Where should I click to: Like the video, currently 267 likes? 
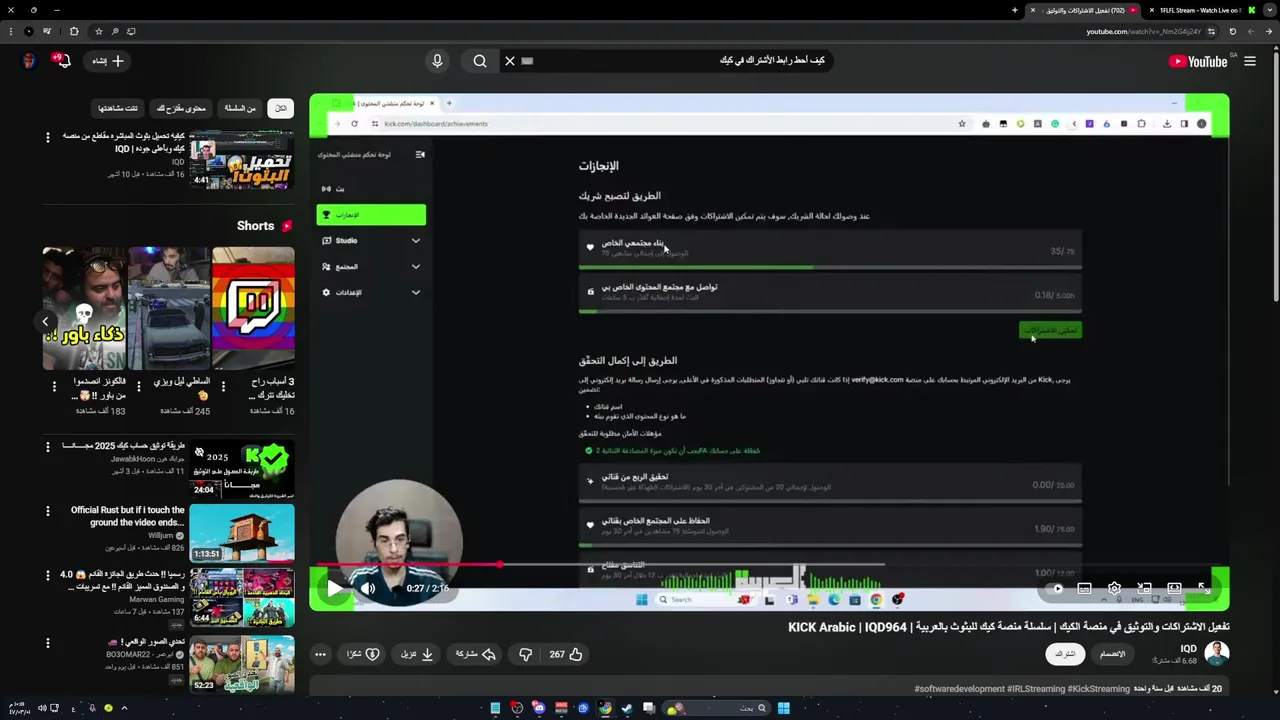click(x=565, y=654)
